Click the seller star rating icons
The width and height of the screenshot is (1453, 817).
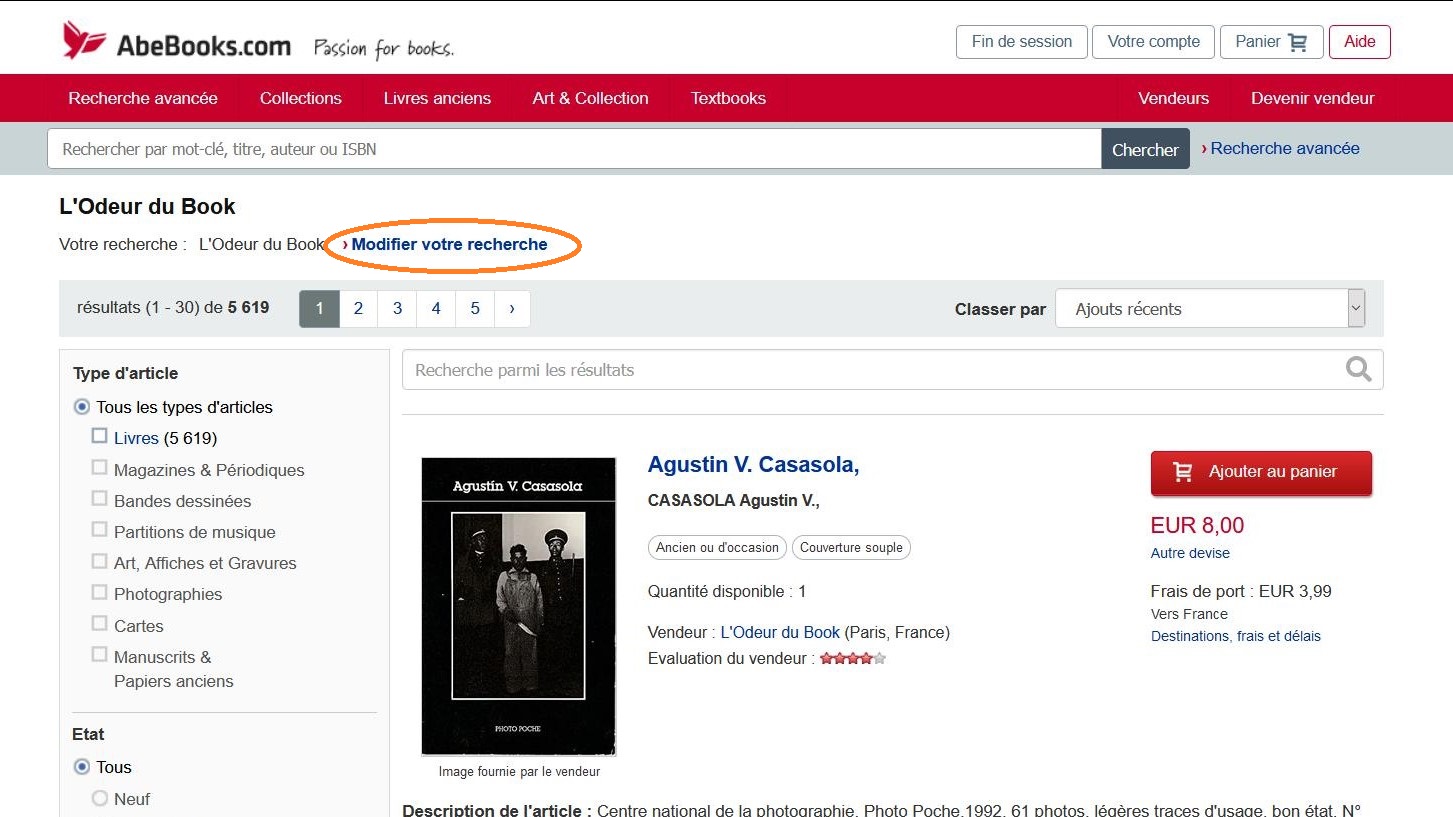[853, 658]
